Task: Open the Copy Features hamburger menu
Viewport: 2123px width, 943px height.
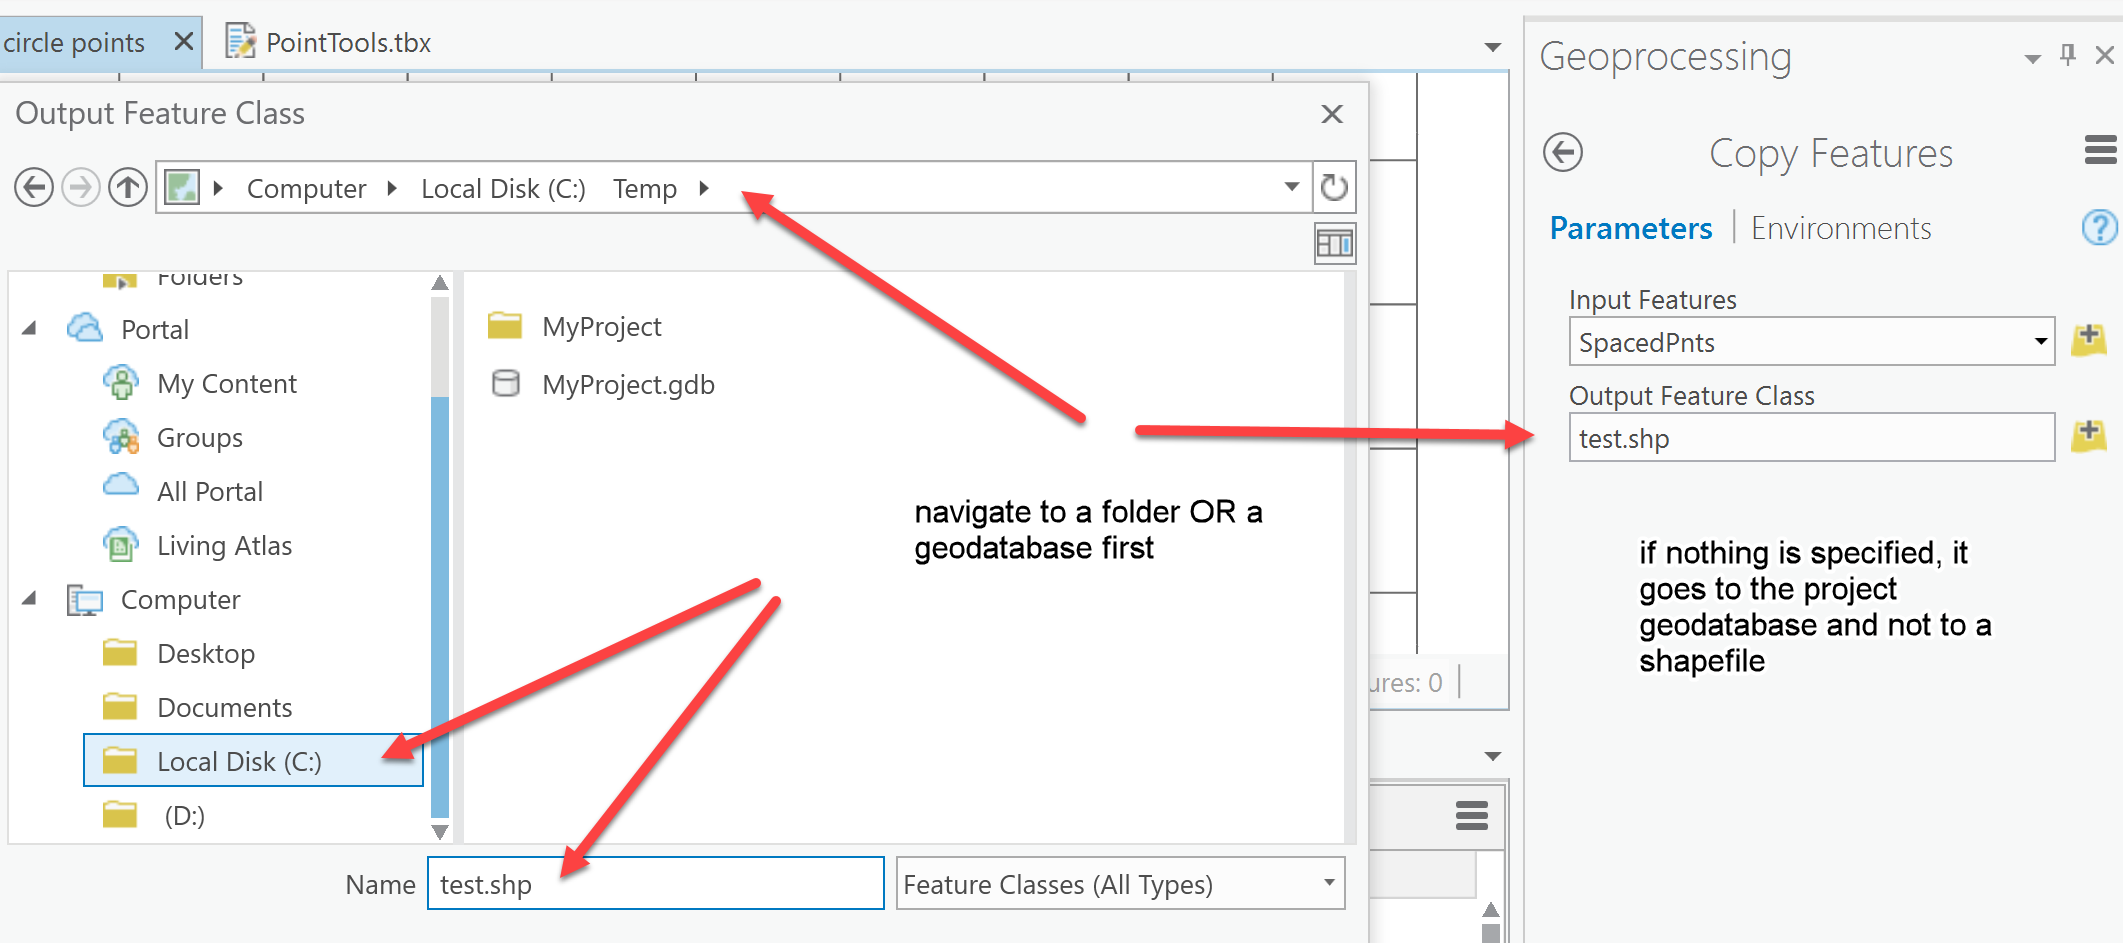Action: tap(2100, 151)
